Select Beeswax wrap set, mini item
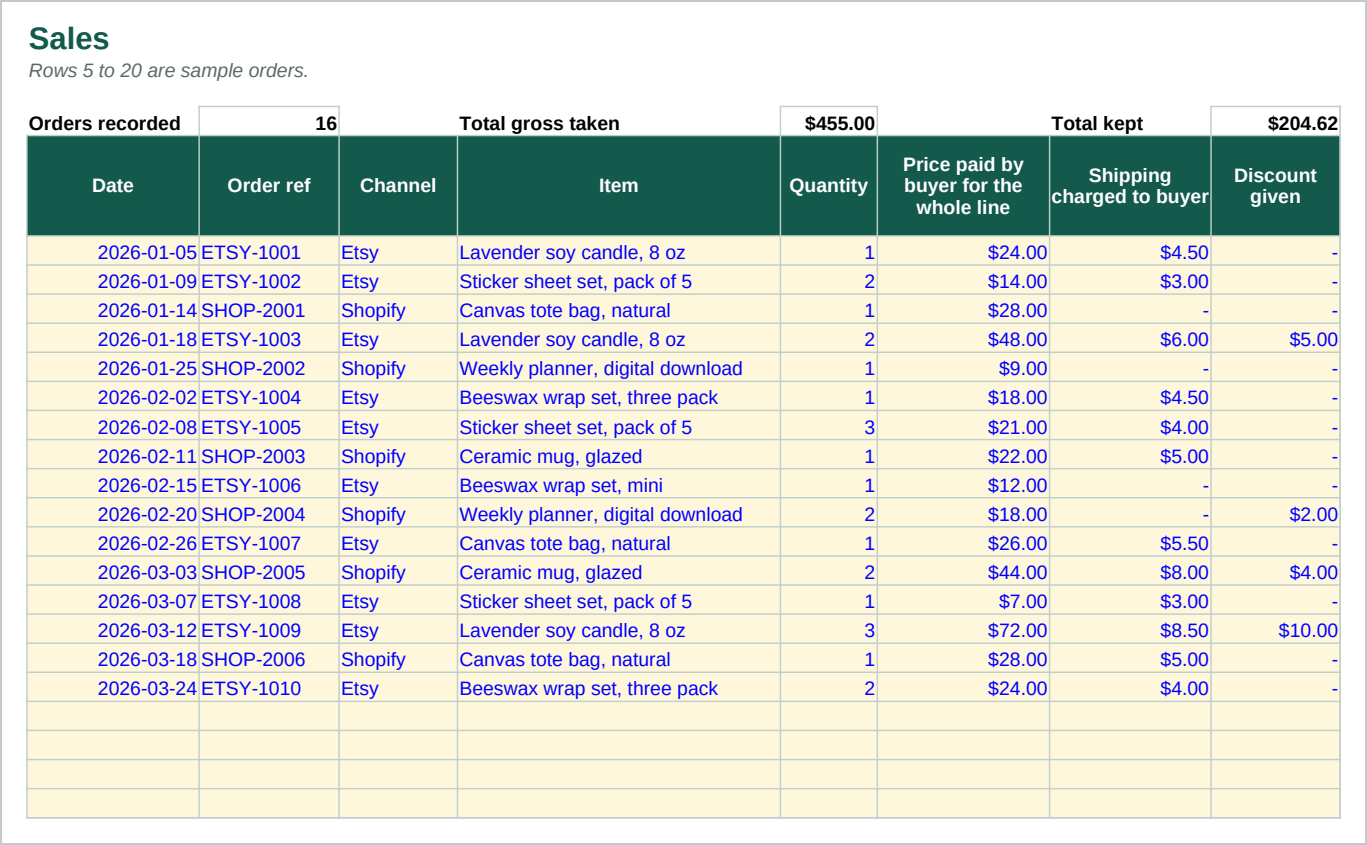 pos(619,485)
